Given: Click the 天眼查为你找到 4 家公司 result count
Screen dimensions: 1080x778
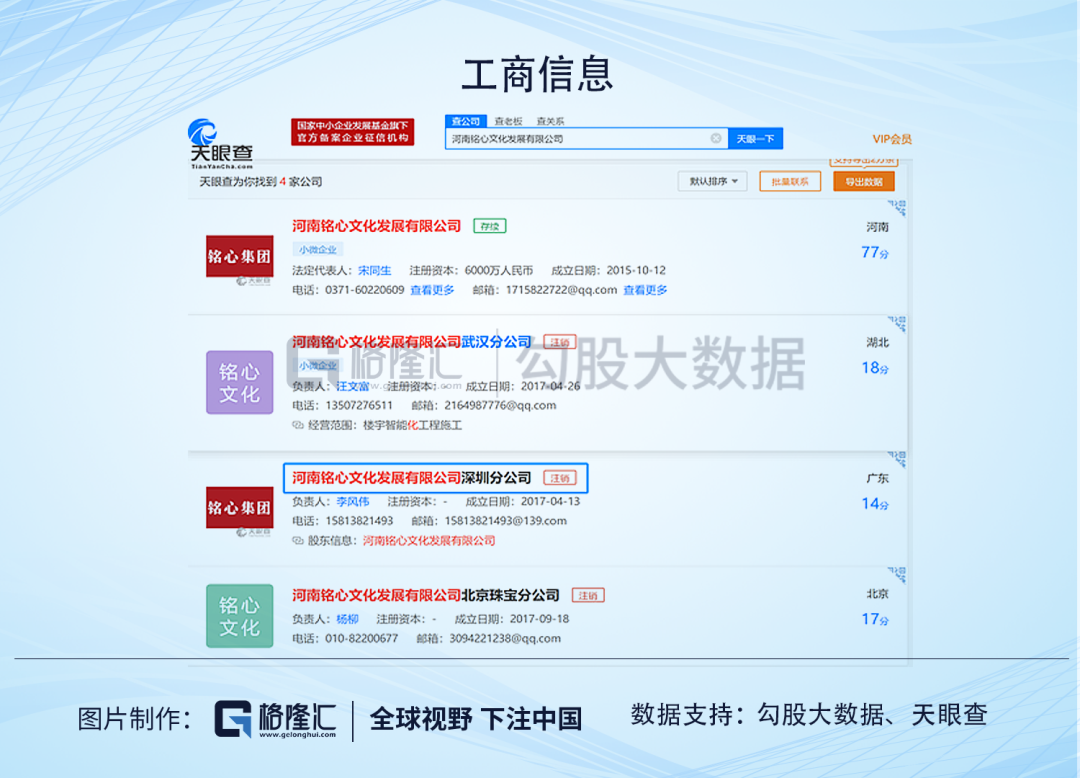Looking at the screenshot, I should coord(260,182).
